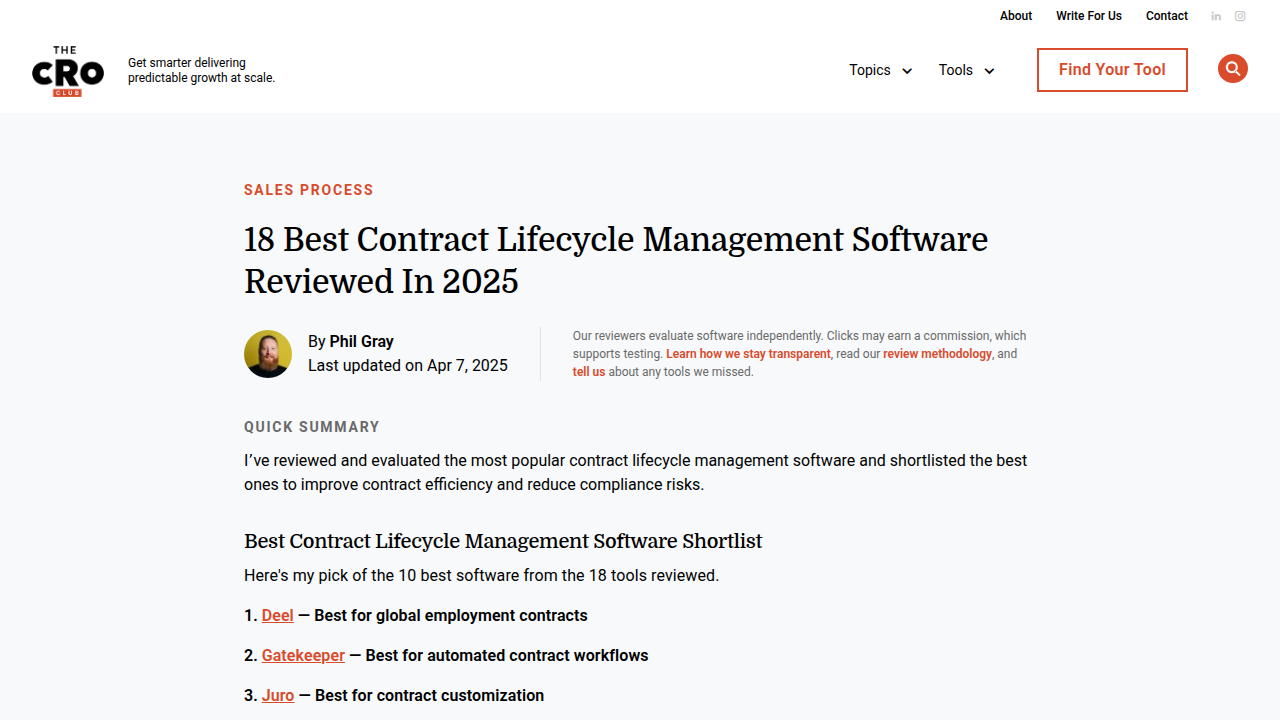Click the Last updated on Apr 7, 2025 text

pos(408,366)
